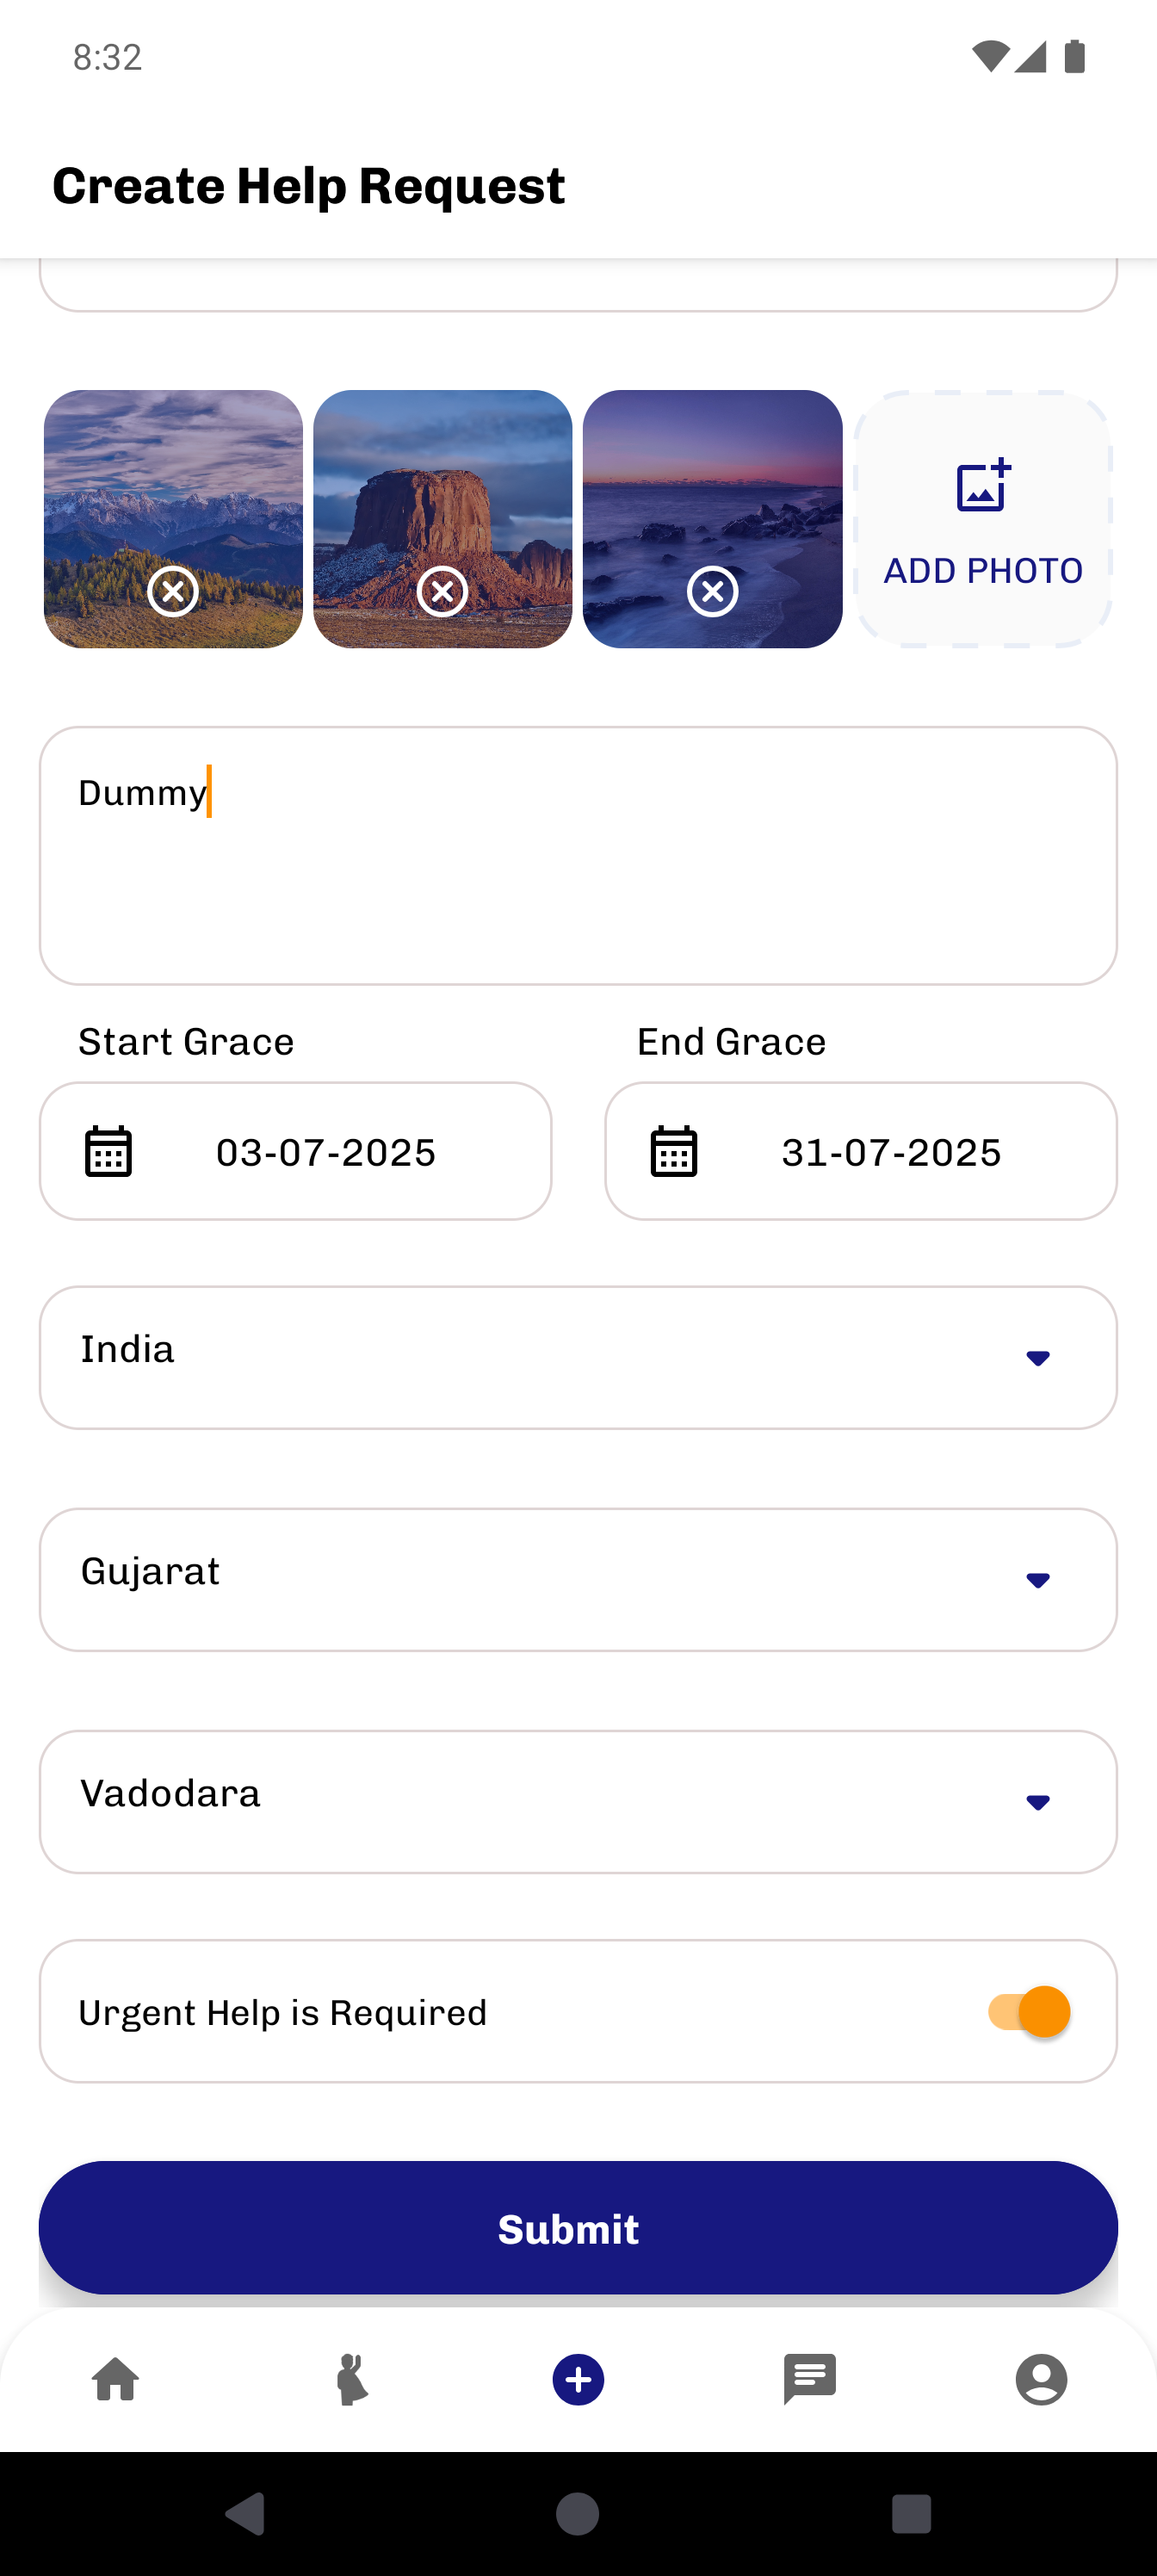Remove the red rock butte photo
Viewport: 1157px width, 2576px height.
[x=442, y=592]
